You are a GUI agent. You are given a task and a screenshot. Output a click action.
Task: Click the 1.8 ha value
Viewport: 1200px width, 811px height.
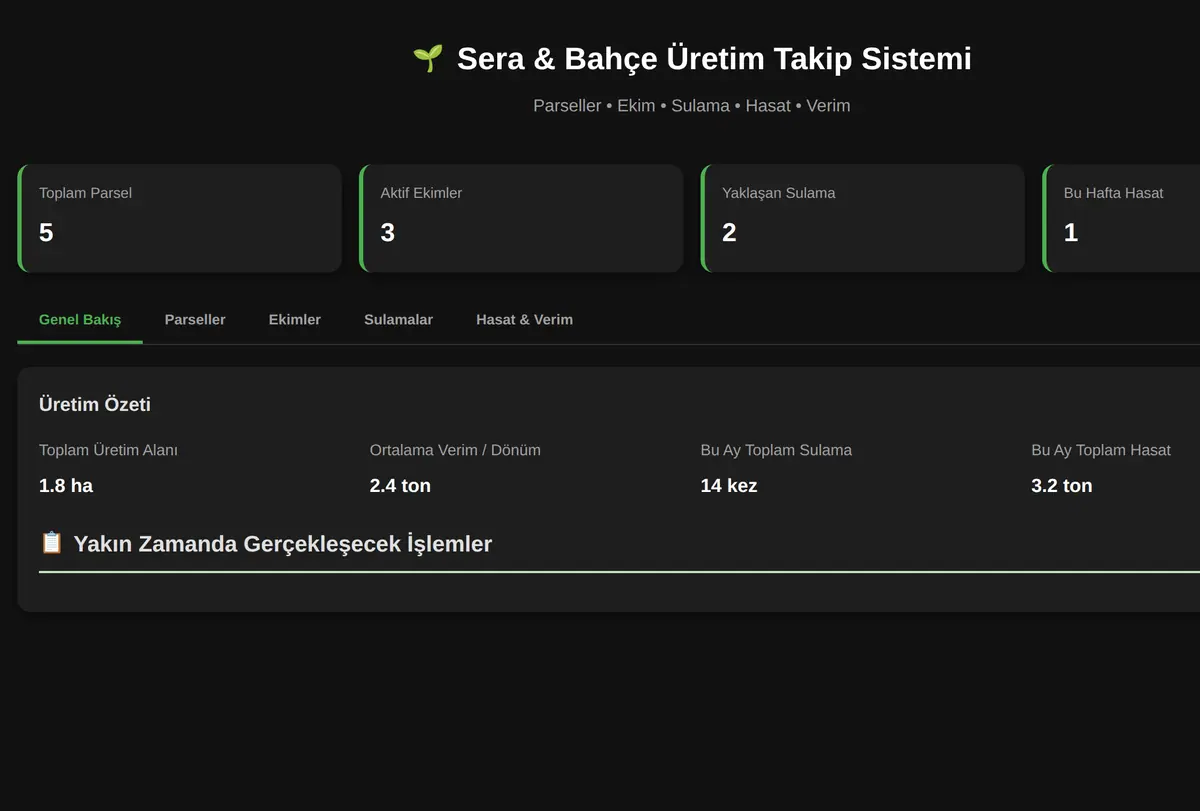click(x=66, y=486)
